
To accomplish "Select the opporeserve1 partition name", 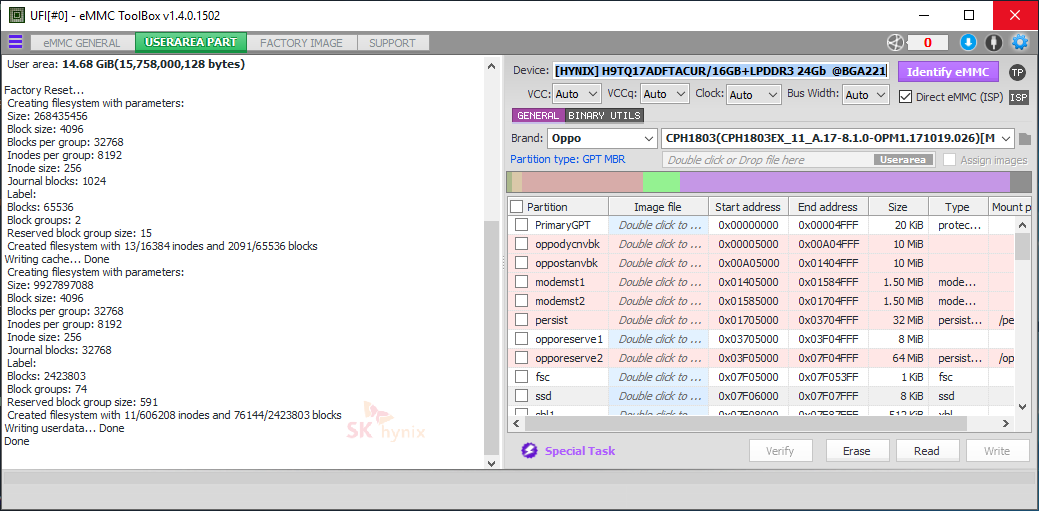I will pos(569,339).
